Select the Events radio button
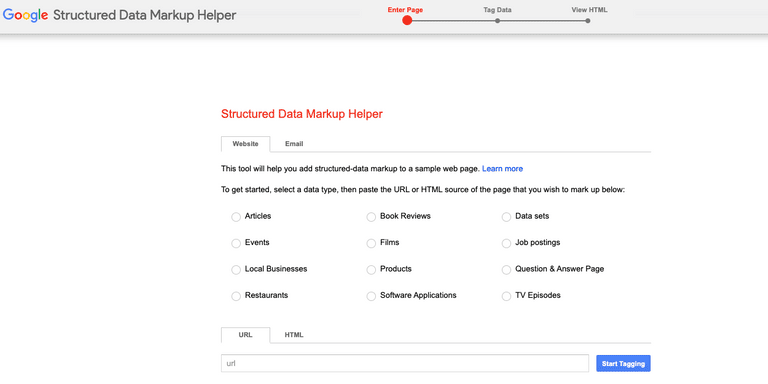 coord(236,243)
